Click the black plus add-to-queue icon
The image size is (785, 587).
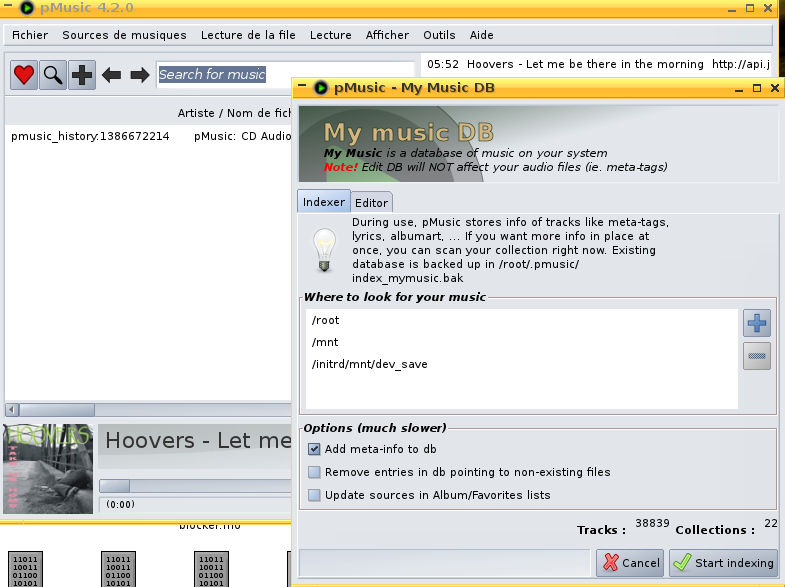click(x=82, y=75)
